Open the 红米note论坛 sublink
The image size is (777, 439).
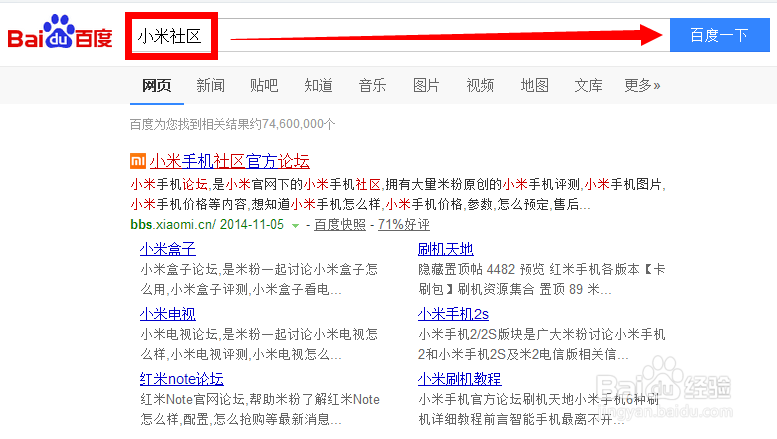point(181,379)
